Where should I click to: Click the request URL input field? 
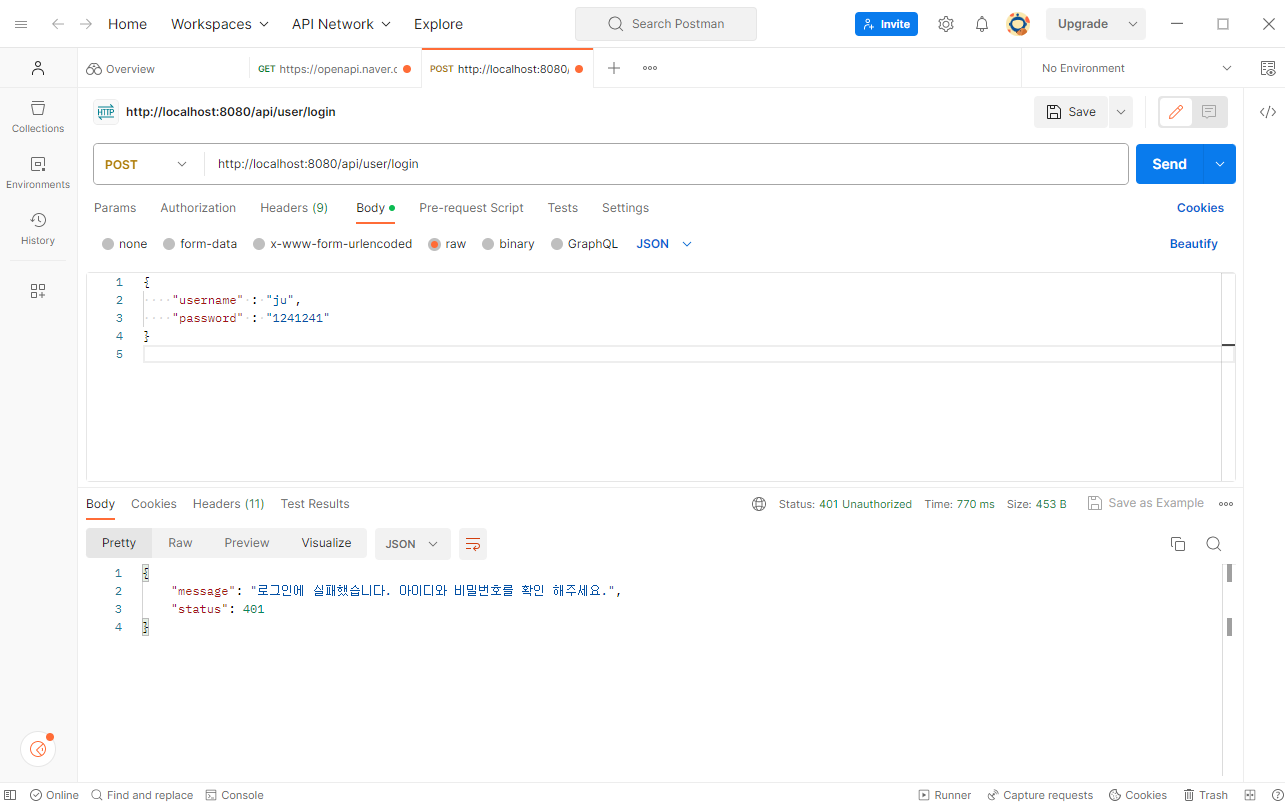point(667,164)
